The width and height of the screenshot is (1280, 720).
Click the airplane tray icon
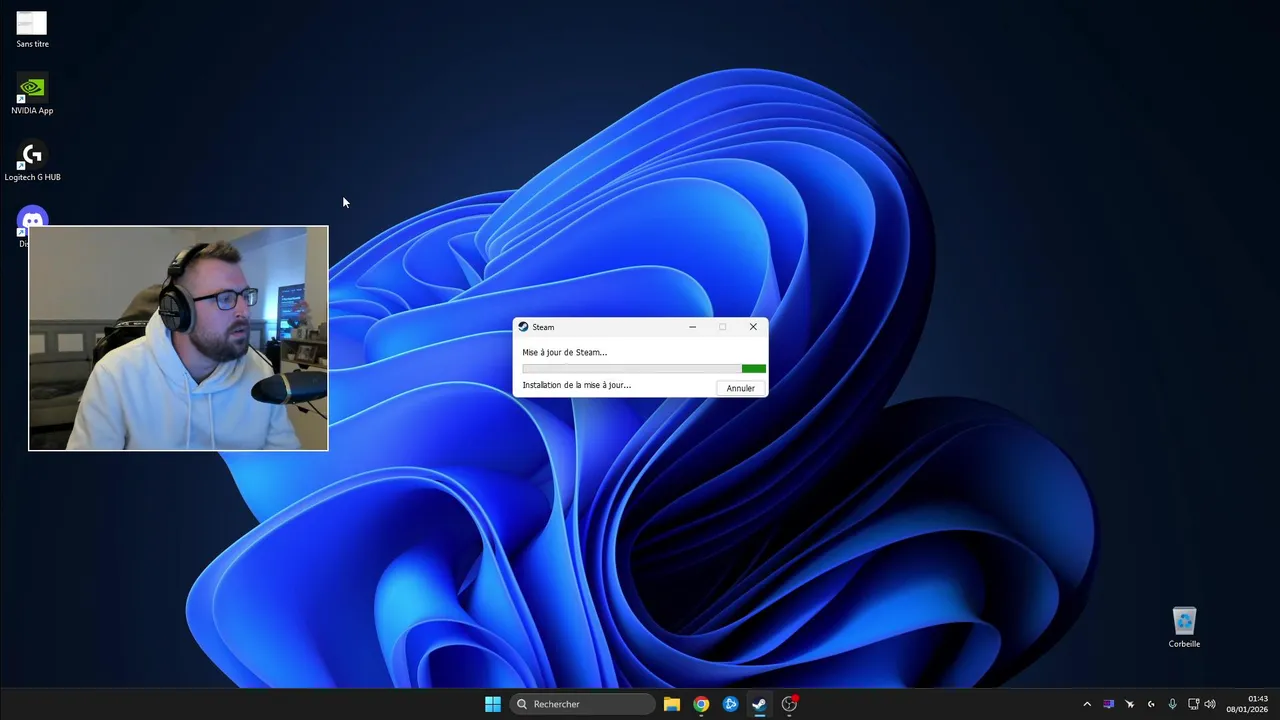click(1130, 704)
